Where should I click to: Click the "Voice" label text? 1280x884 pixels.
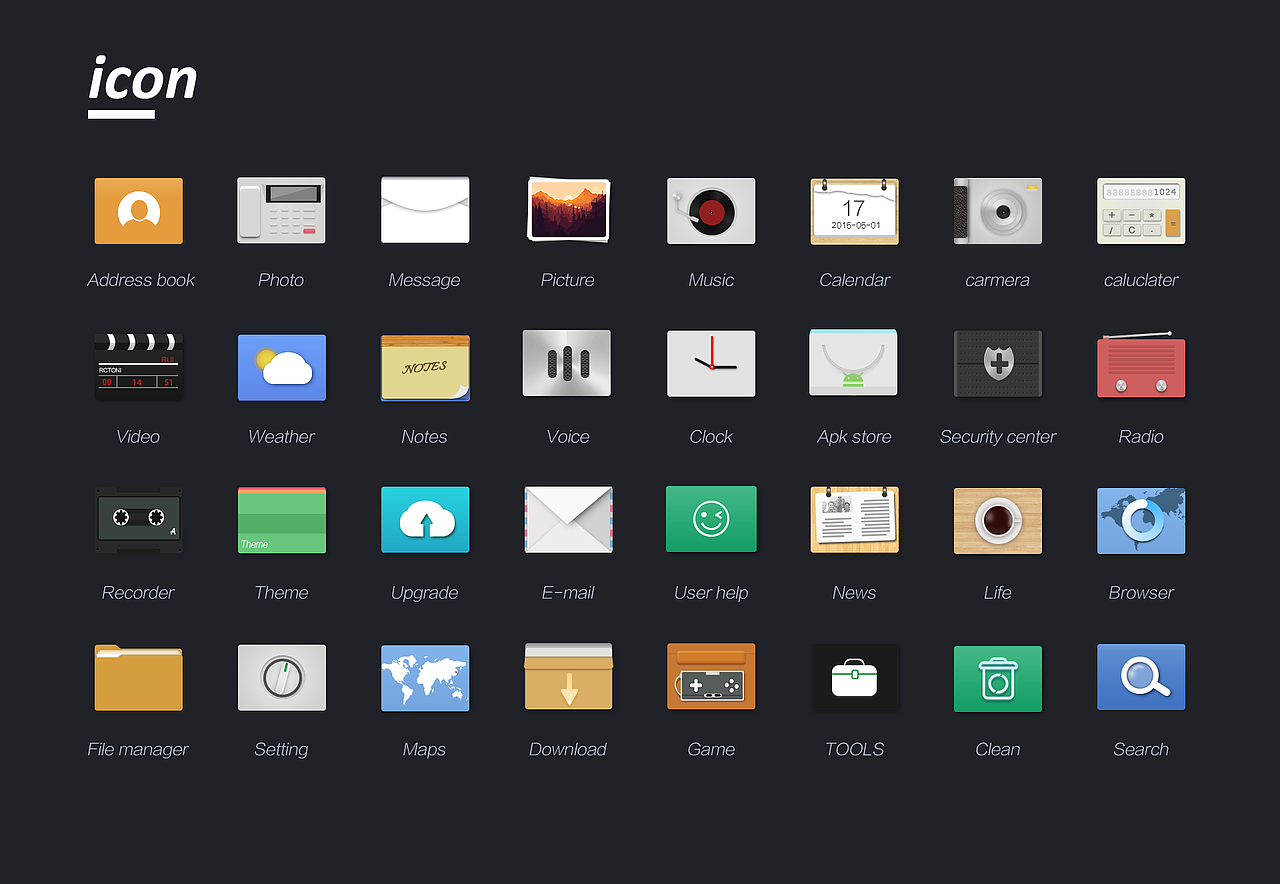point(568,437)
